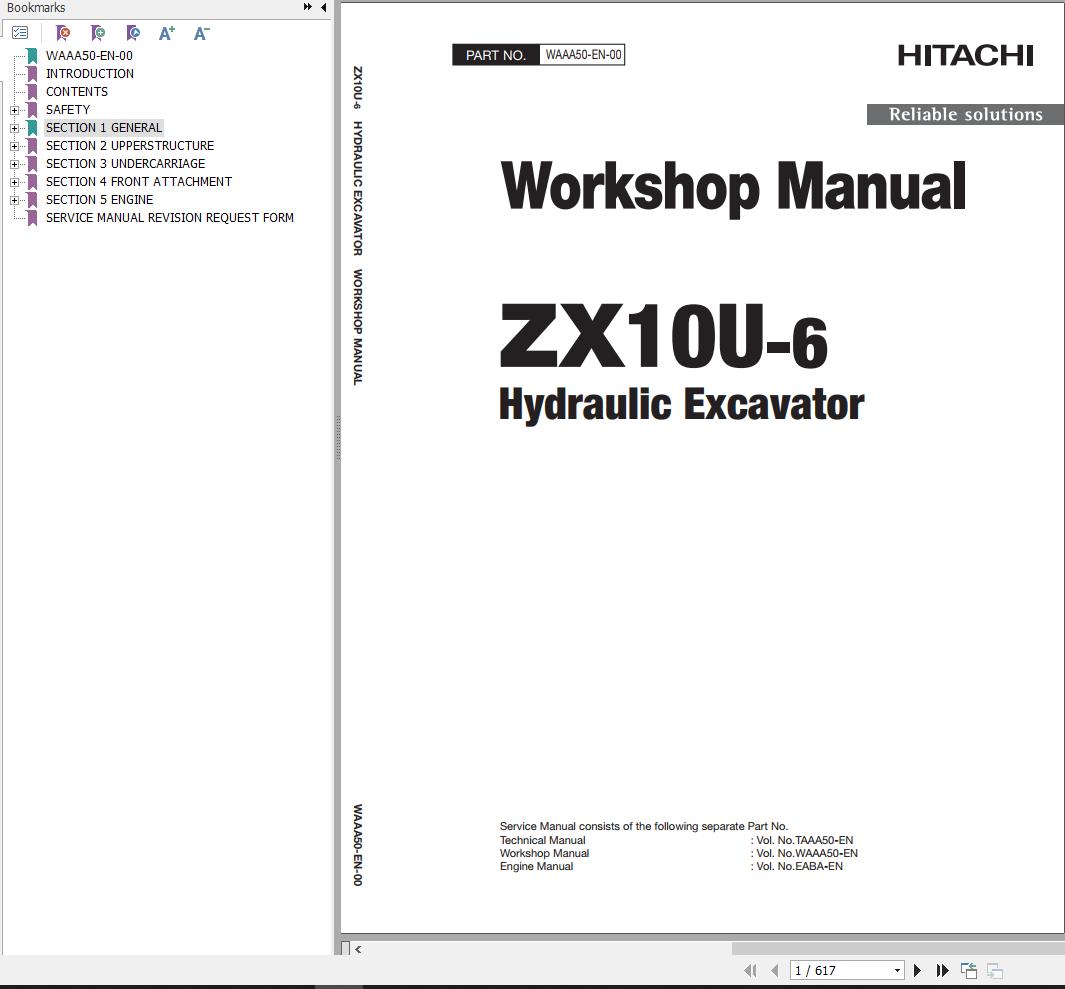The image size is (1065, 989).
Task: Open the page number dropdown arrow
Action: tap(897, 971)
